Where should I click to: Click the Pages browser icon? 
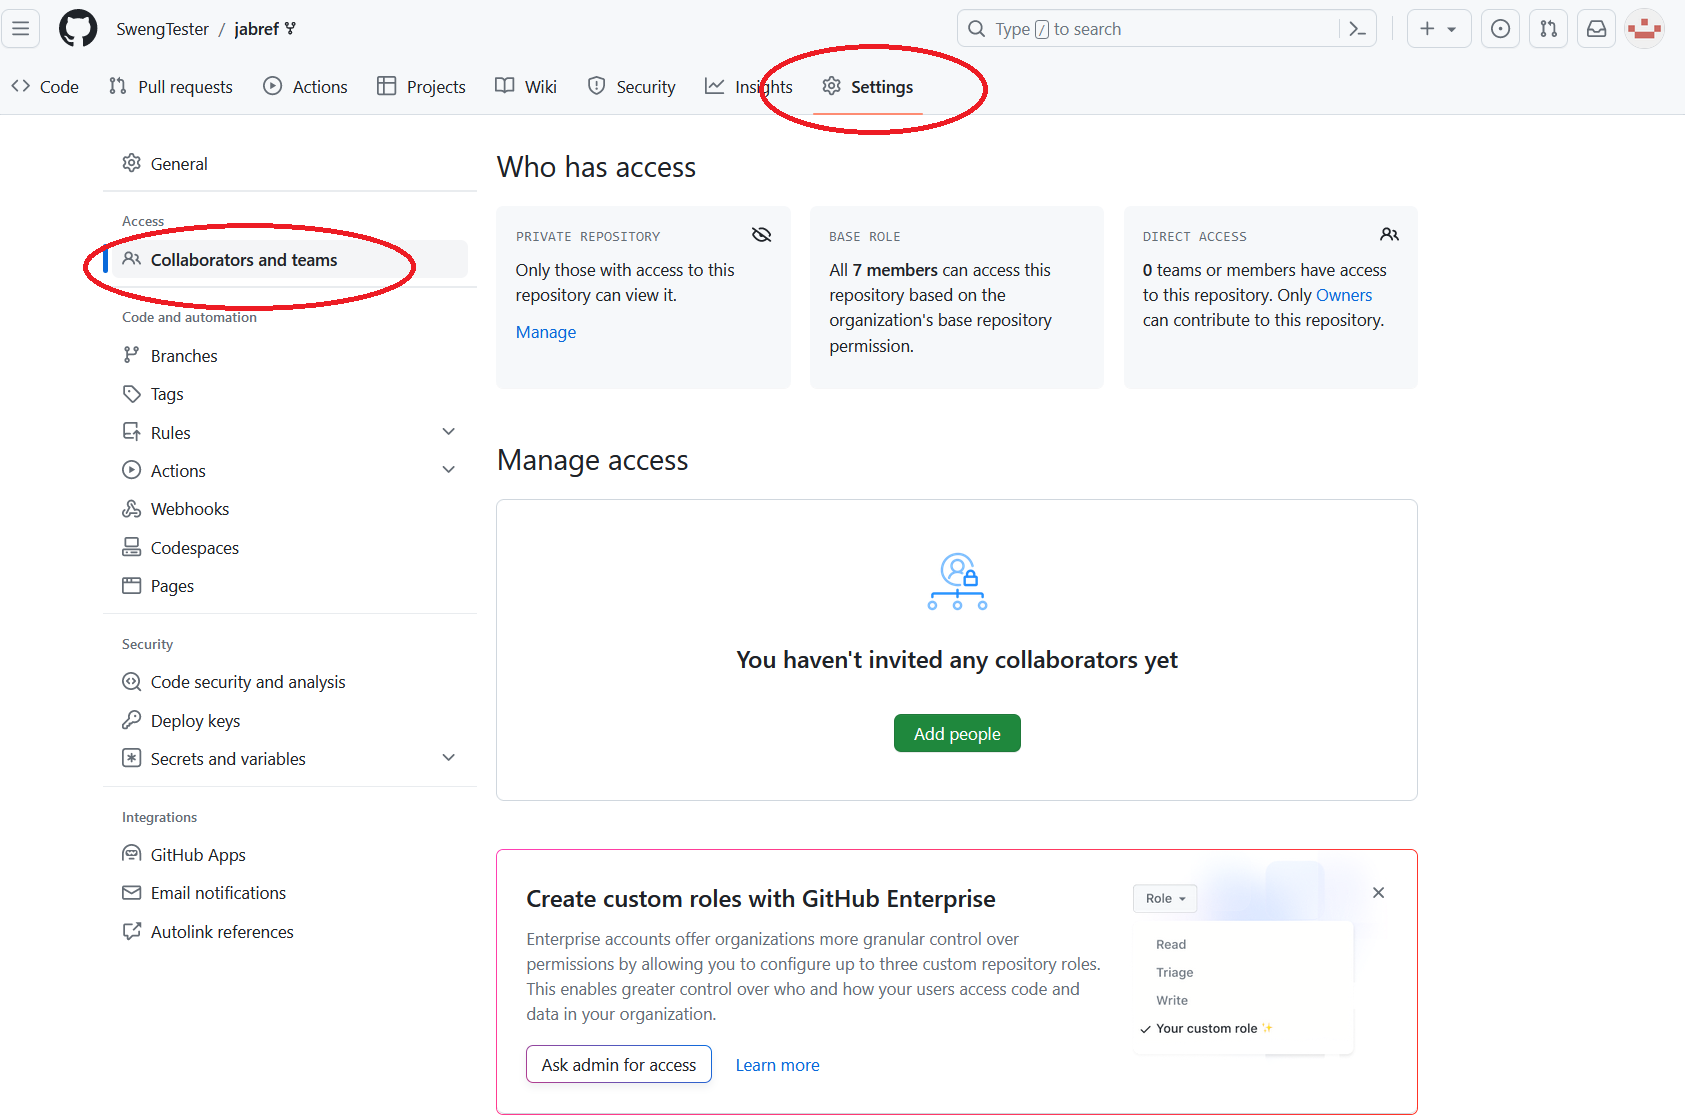pos(131,585)
